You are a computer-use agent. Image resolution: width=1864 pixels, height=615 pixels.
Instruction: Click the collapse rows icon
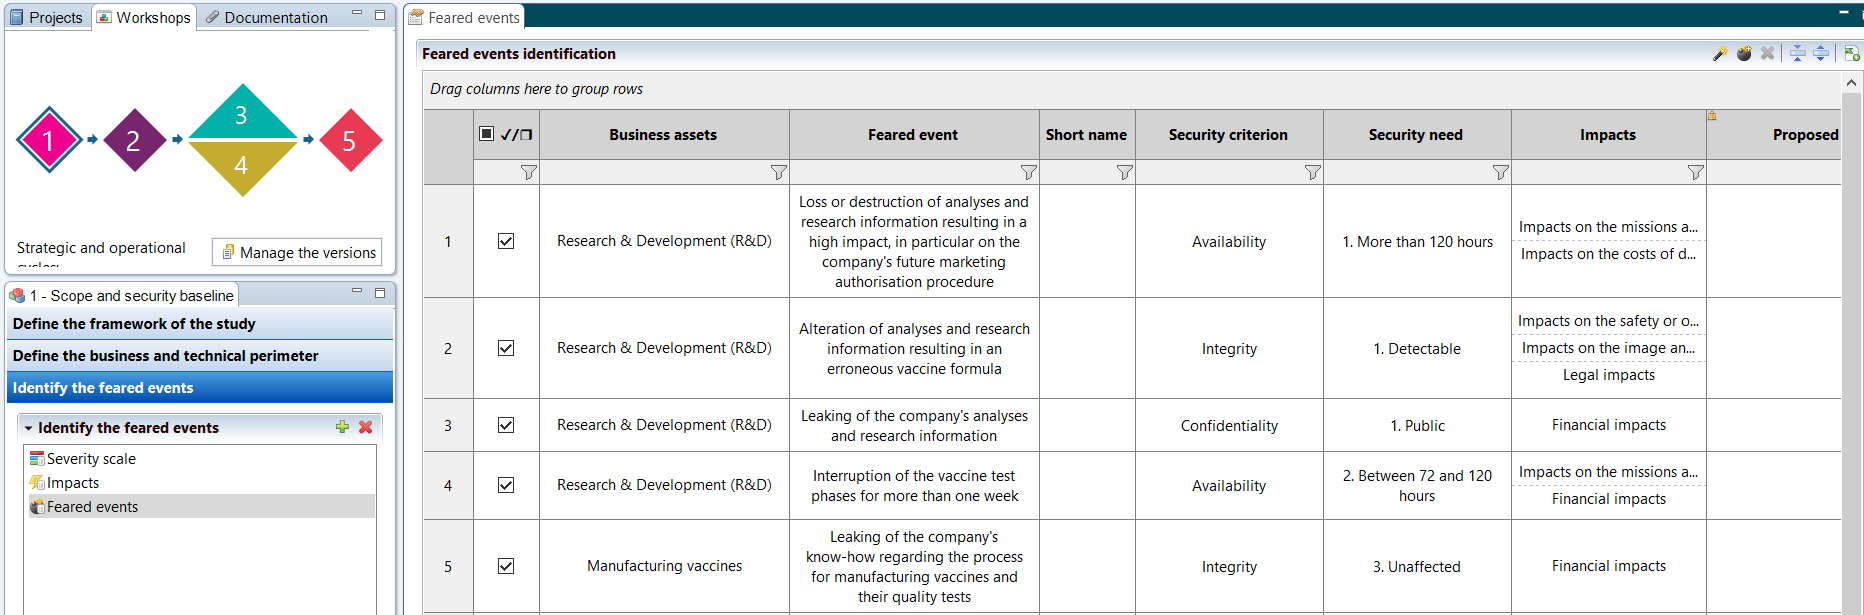1797,54
